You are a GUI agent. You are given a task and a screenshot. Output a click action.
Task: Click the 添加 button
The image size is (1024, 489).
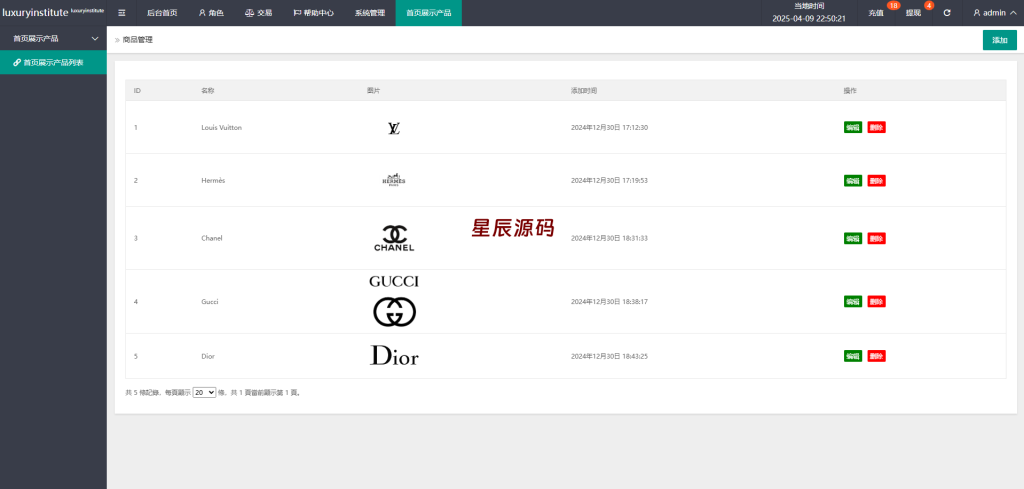point(999,40)
